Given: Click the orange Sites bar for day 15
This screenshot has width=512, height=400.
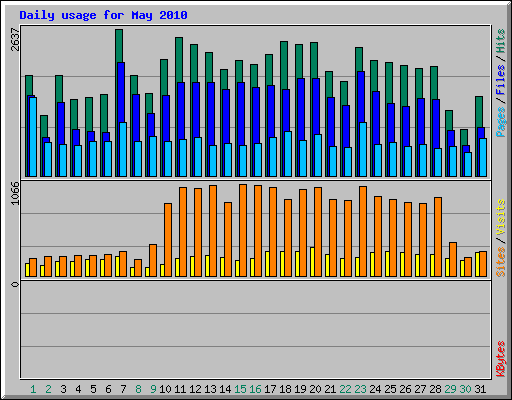Looking at the screenshot, I should pos(243,230).
